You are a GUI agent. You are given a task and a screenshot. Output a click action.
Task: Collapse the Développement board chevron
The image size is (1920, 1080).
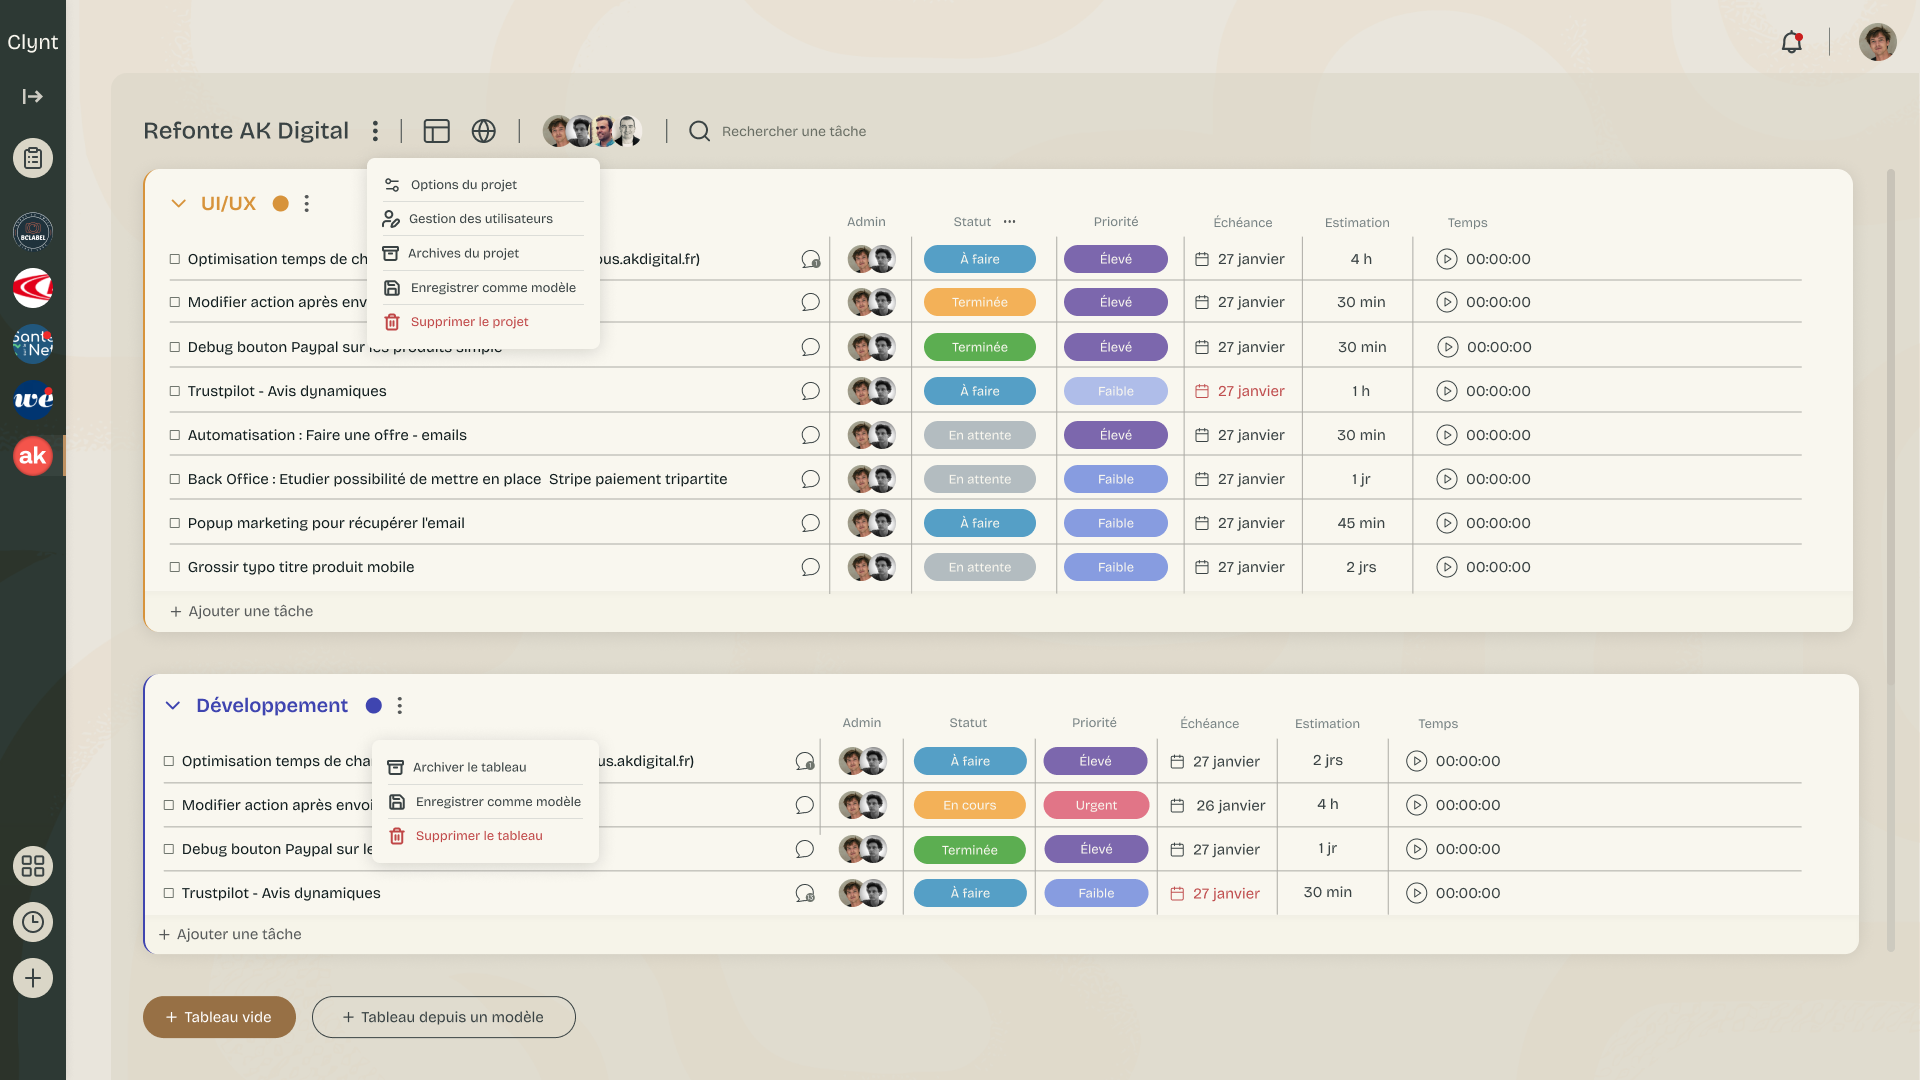(x=173, y=706)
